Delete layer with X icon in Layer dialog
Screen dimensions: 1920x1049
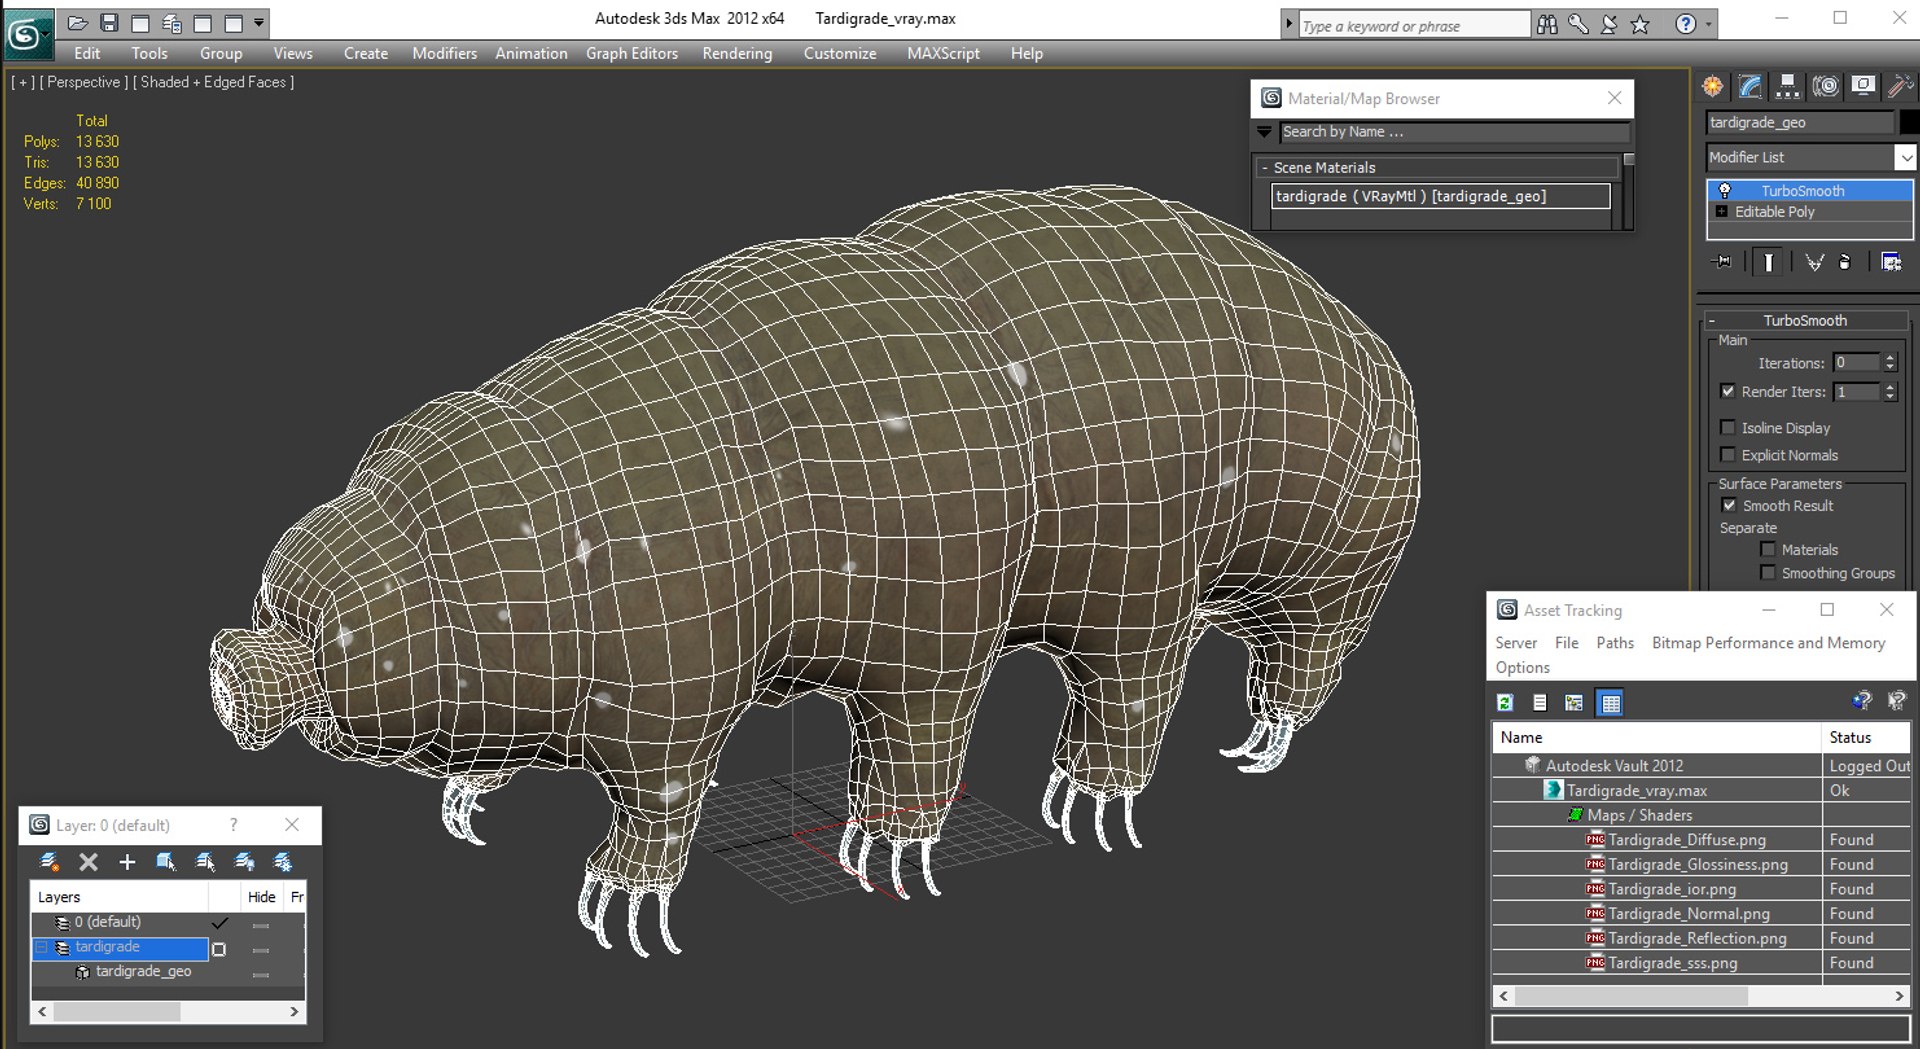coord(88,862)
